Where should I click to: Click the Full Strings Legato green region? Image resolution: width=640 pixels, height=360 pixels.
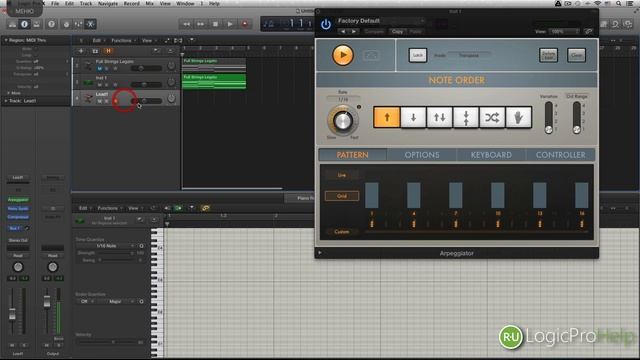pyautogui.click(x=214, y=81)
